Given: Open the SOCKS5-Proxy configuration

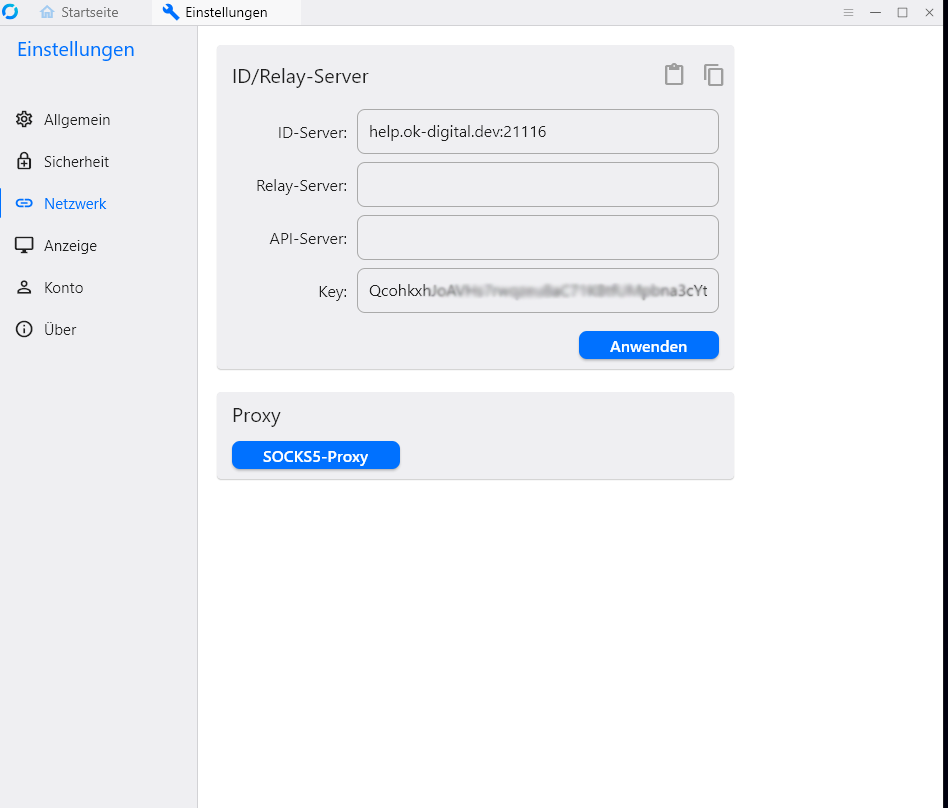Looking at the screenshot, I should [x=315, y=456].
